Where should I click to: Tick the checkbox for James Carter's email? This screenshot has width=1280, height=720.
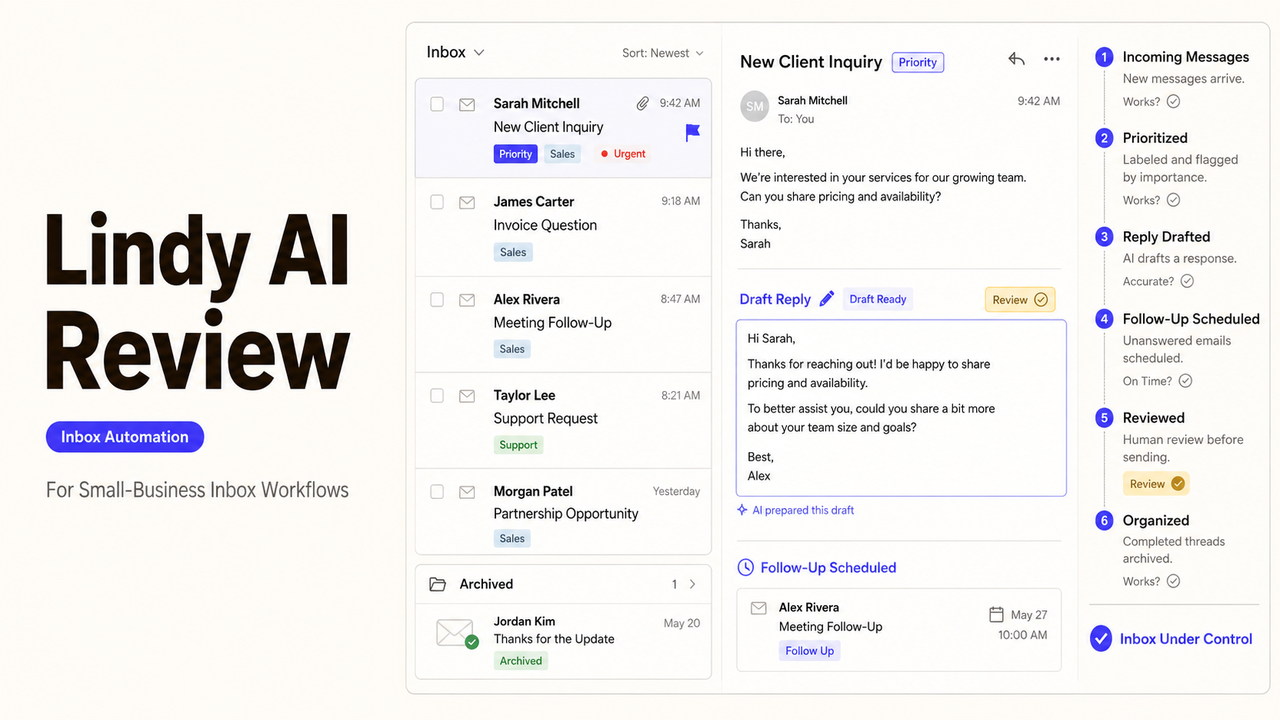coord(437,202)
